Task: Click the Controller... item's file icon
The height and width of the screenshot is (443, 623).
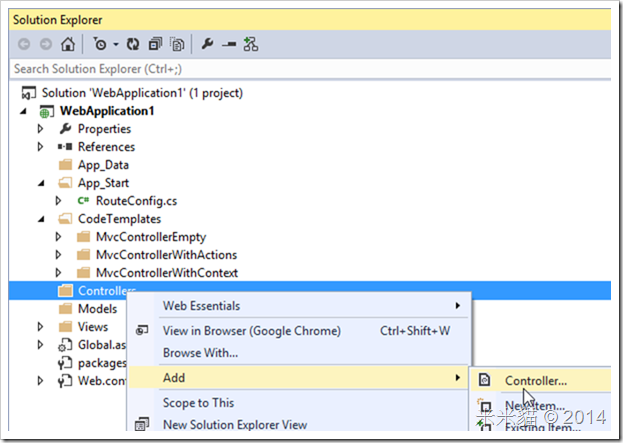Action: (x=484, y=380)
